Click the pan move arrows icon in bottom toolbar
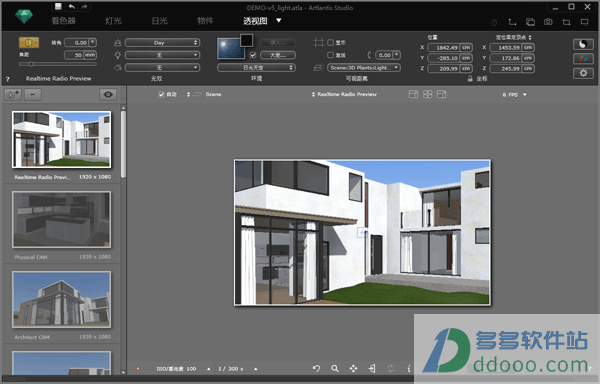600x384 pixels. pyautogui.click(x=353, y=368)
